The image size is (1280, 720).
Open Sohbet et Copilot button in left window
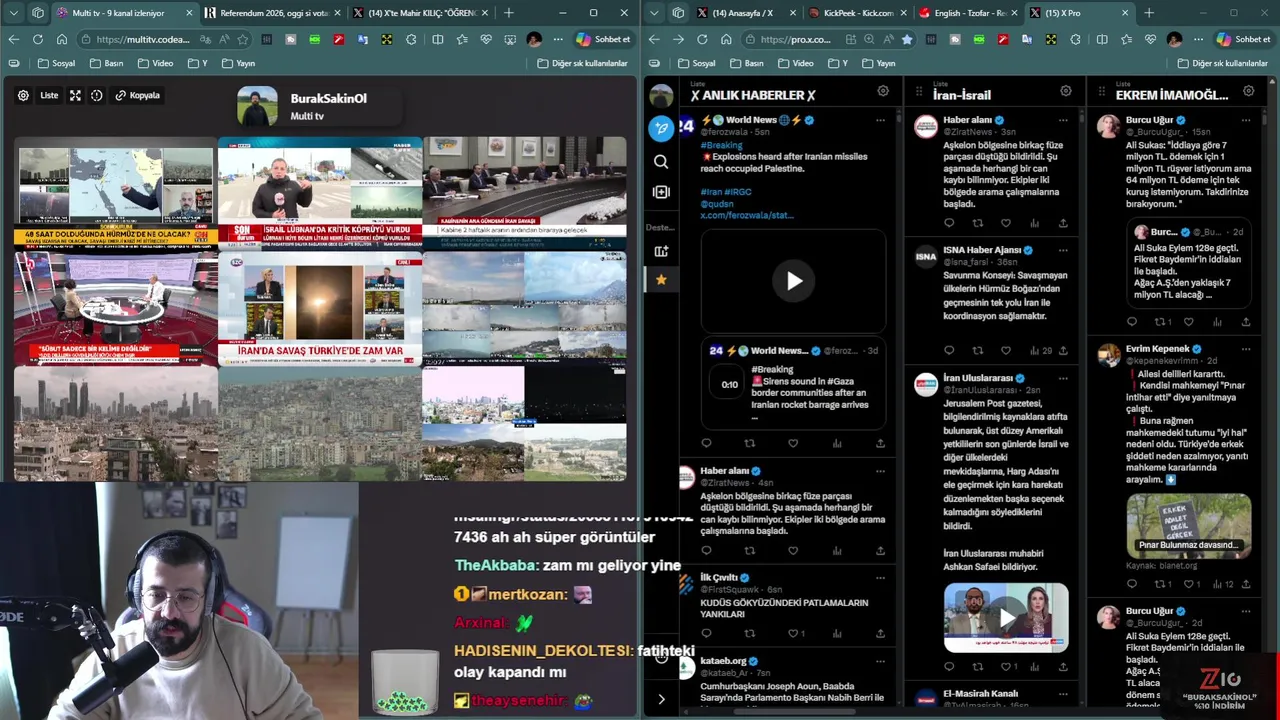click(603, 39)
